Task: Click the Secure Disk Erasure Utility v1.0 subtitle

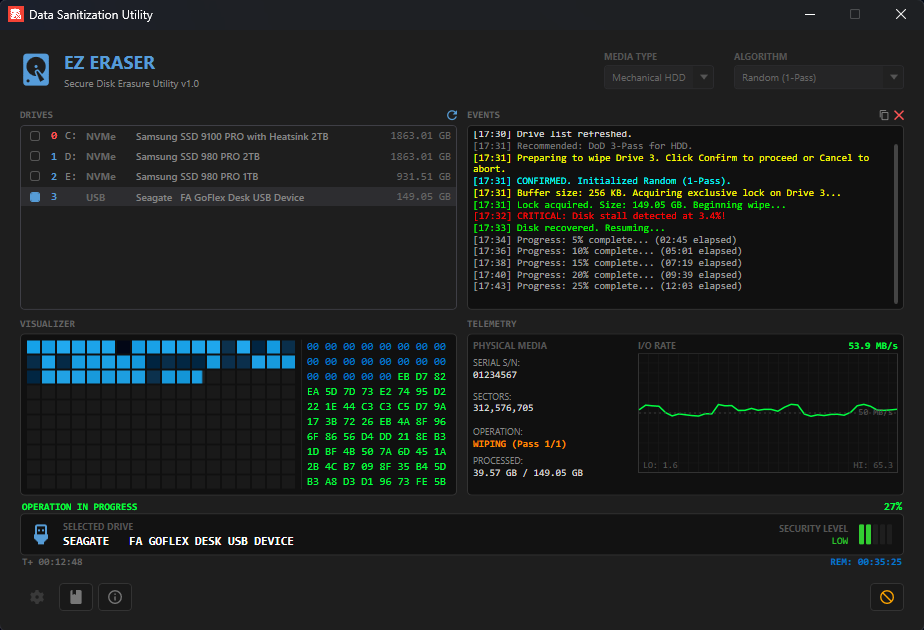Action: pyautogui.click(x=131, y=84)
